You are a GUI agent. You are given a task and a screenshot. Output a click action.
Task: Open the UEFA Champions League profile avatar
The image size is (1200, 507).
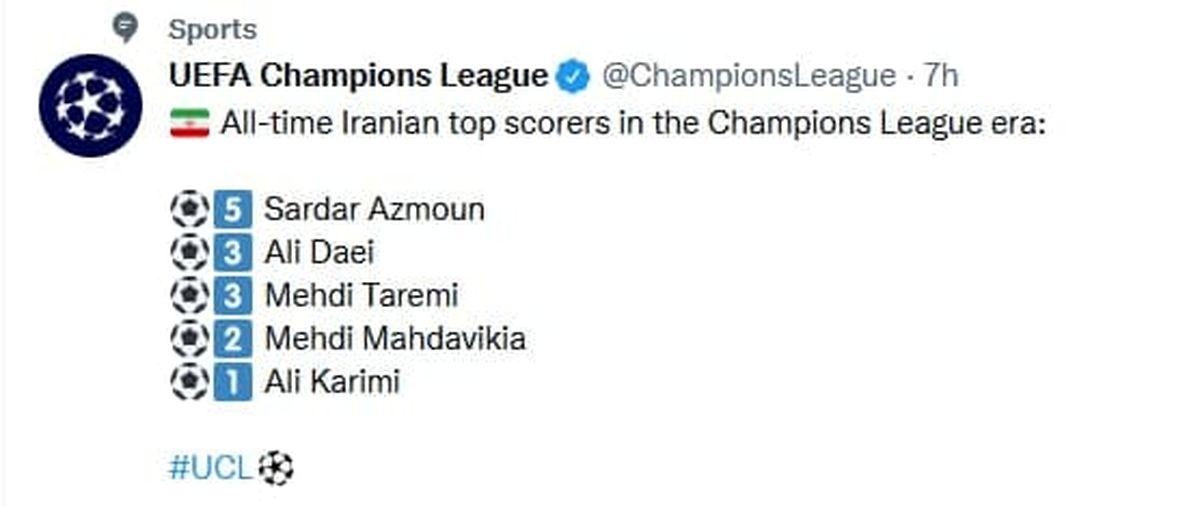pos(91,105)
